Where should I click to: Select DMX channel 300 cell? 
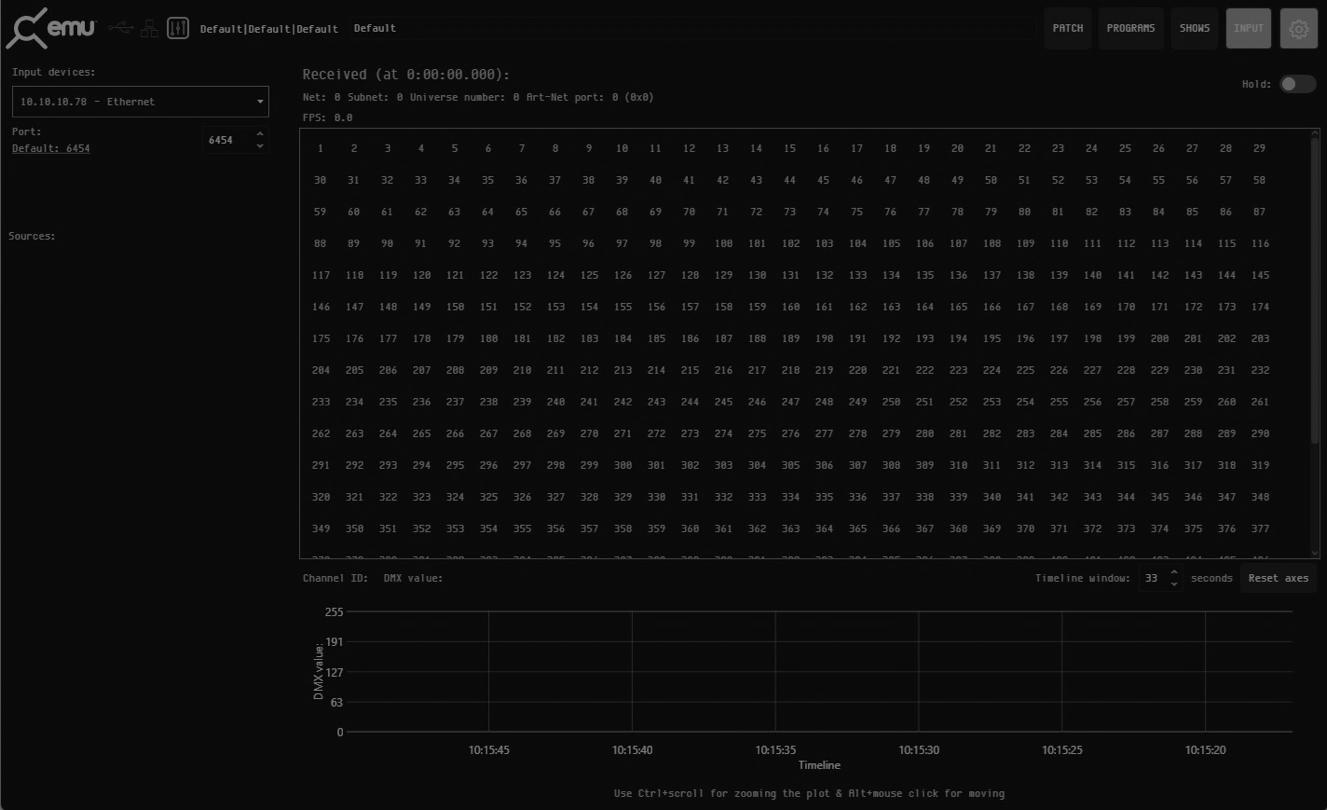coord(622,465)
